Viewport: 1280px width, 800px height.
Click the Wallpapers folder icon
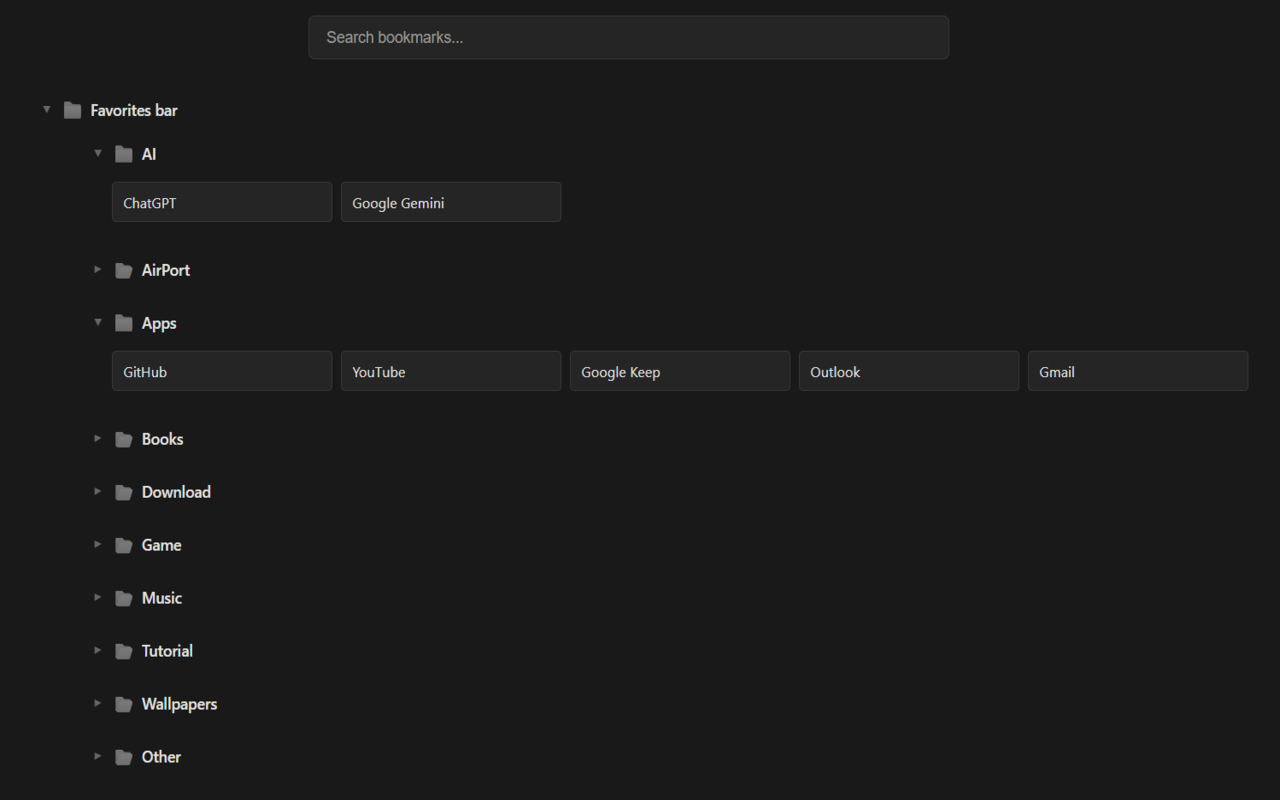124,704
